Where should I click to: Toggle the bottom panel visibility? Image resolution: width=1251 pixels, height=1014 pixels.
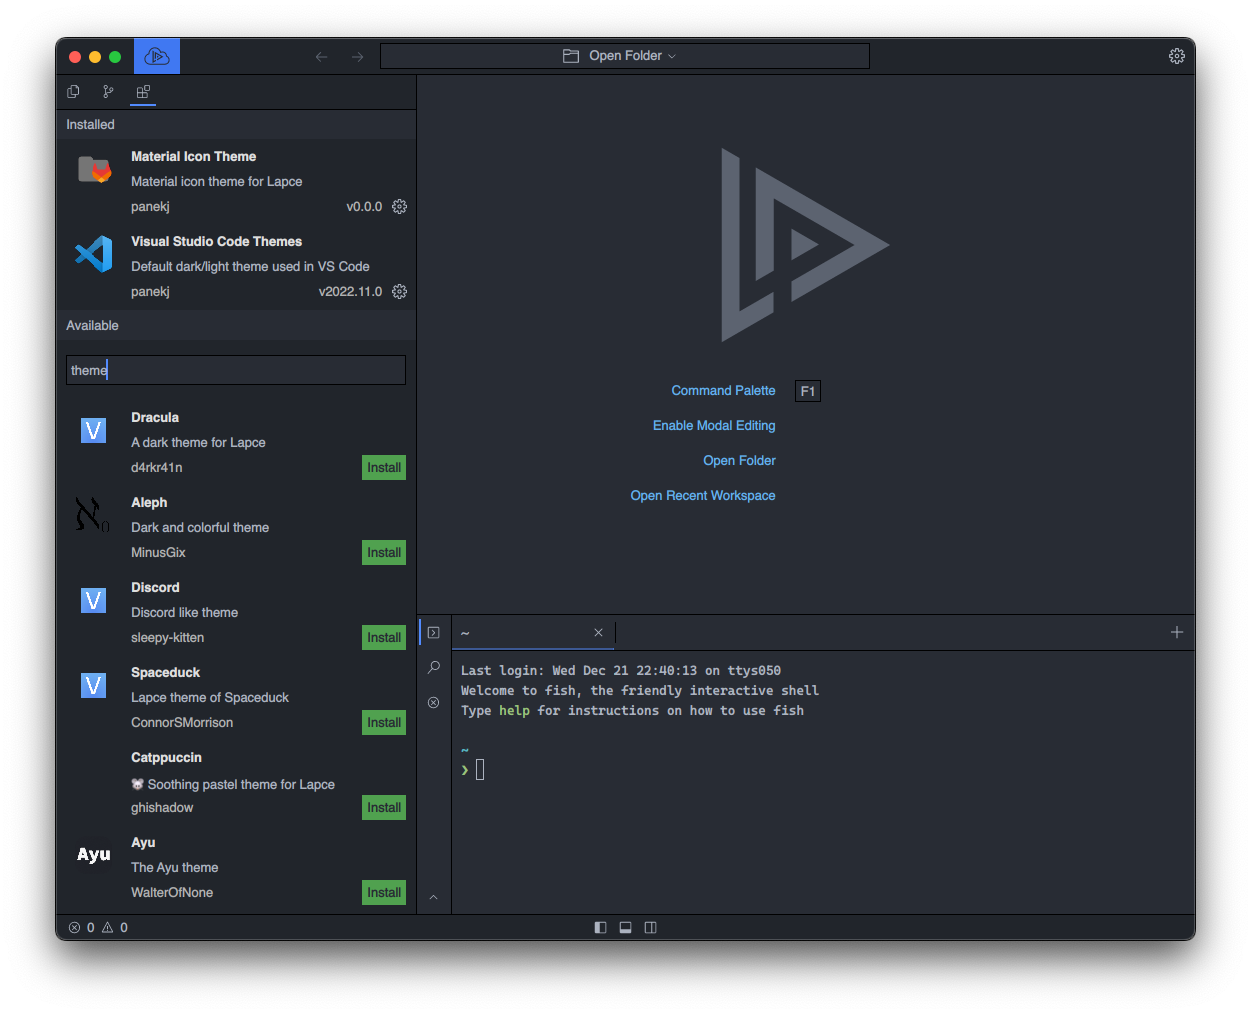tap(625, 927)
